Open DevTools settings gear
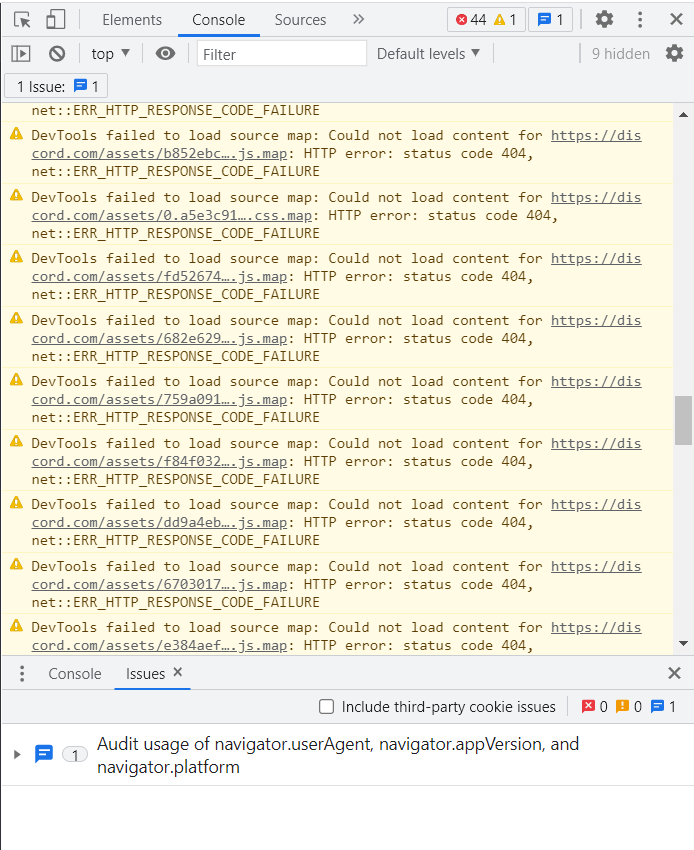694x850 pixels. coord(604,20)
